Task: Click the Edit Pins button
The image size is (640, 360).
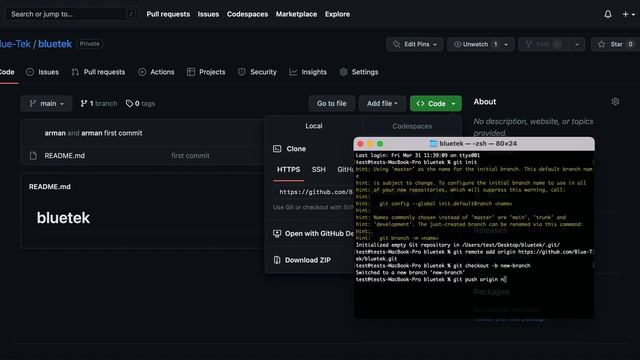Action: pyautogui.click(x=415, y=44)
